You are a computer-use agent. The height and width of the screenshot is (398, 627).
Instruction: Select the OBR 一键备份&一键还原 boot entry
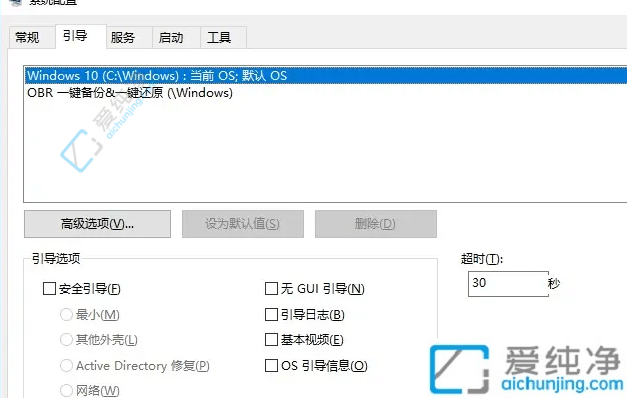click(325, 93)
